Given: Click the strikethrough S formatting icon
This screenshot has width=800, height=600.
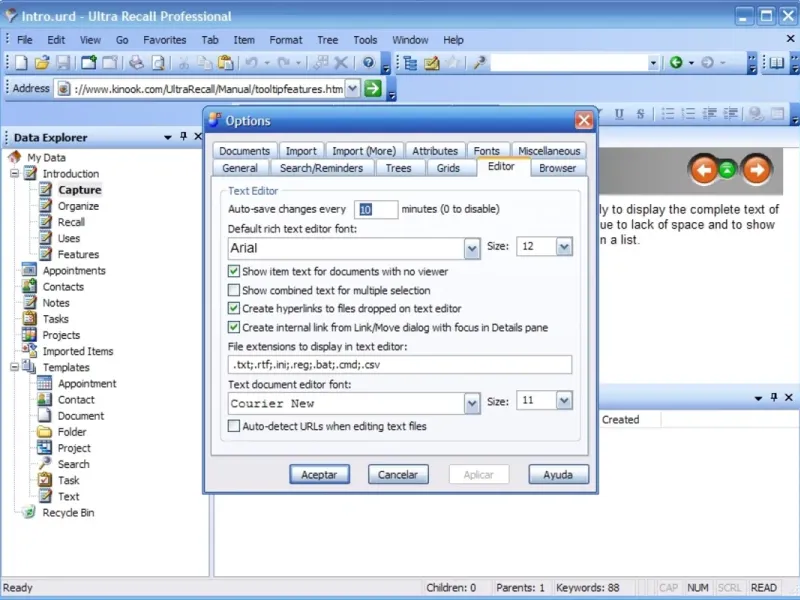Looking at the screenshot, I should [x=640, y=114].
